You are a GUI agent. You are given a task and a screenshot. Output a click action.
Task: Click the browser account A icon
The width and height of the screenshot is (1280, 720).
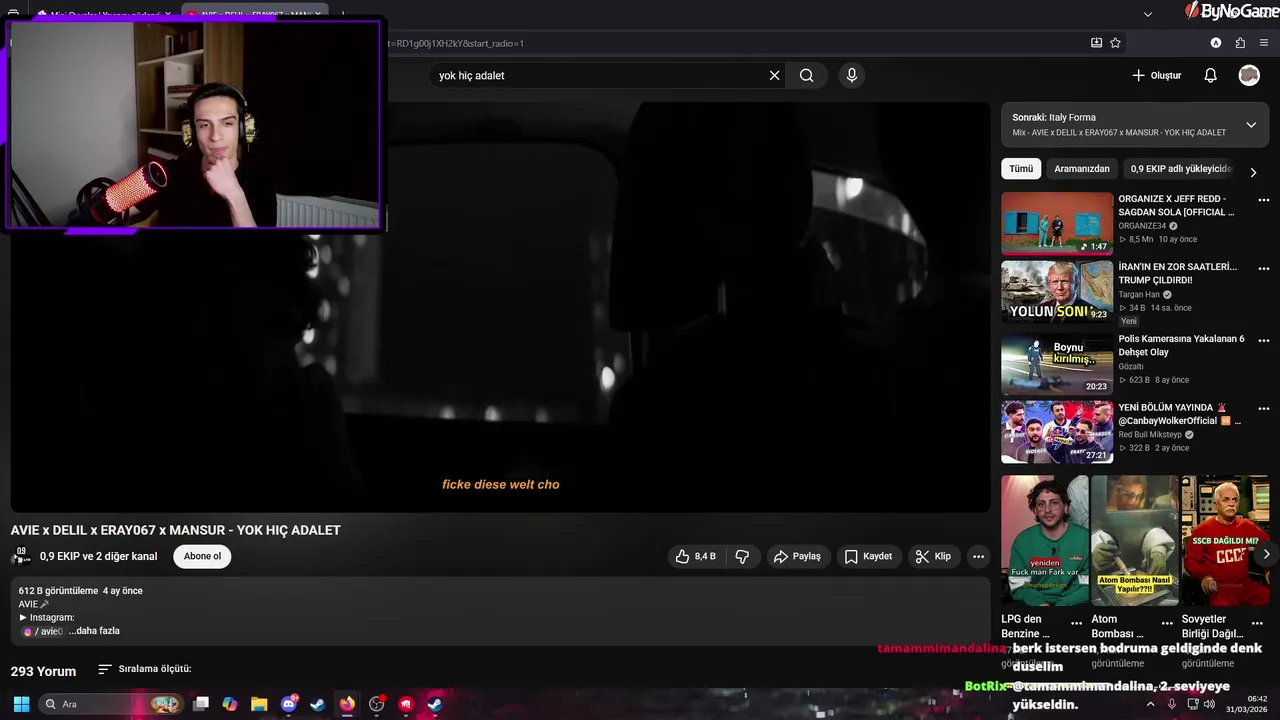point(1216,43)
